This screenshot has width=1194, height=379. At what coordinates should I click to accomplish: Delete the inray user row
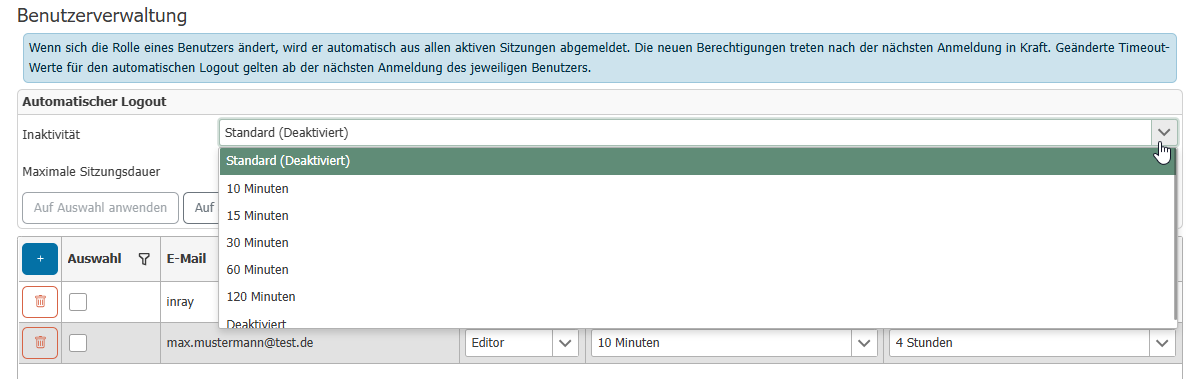[x=40, y=302]
